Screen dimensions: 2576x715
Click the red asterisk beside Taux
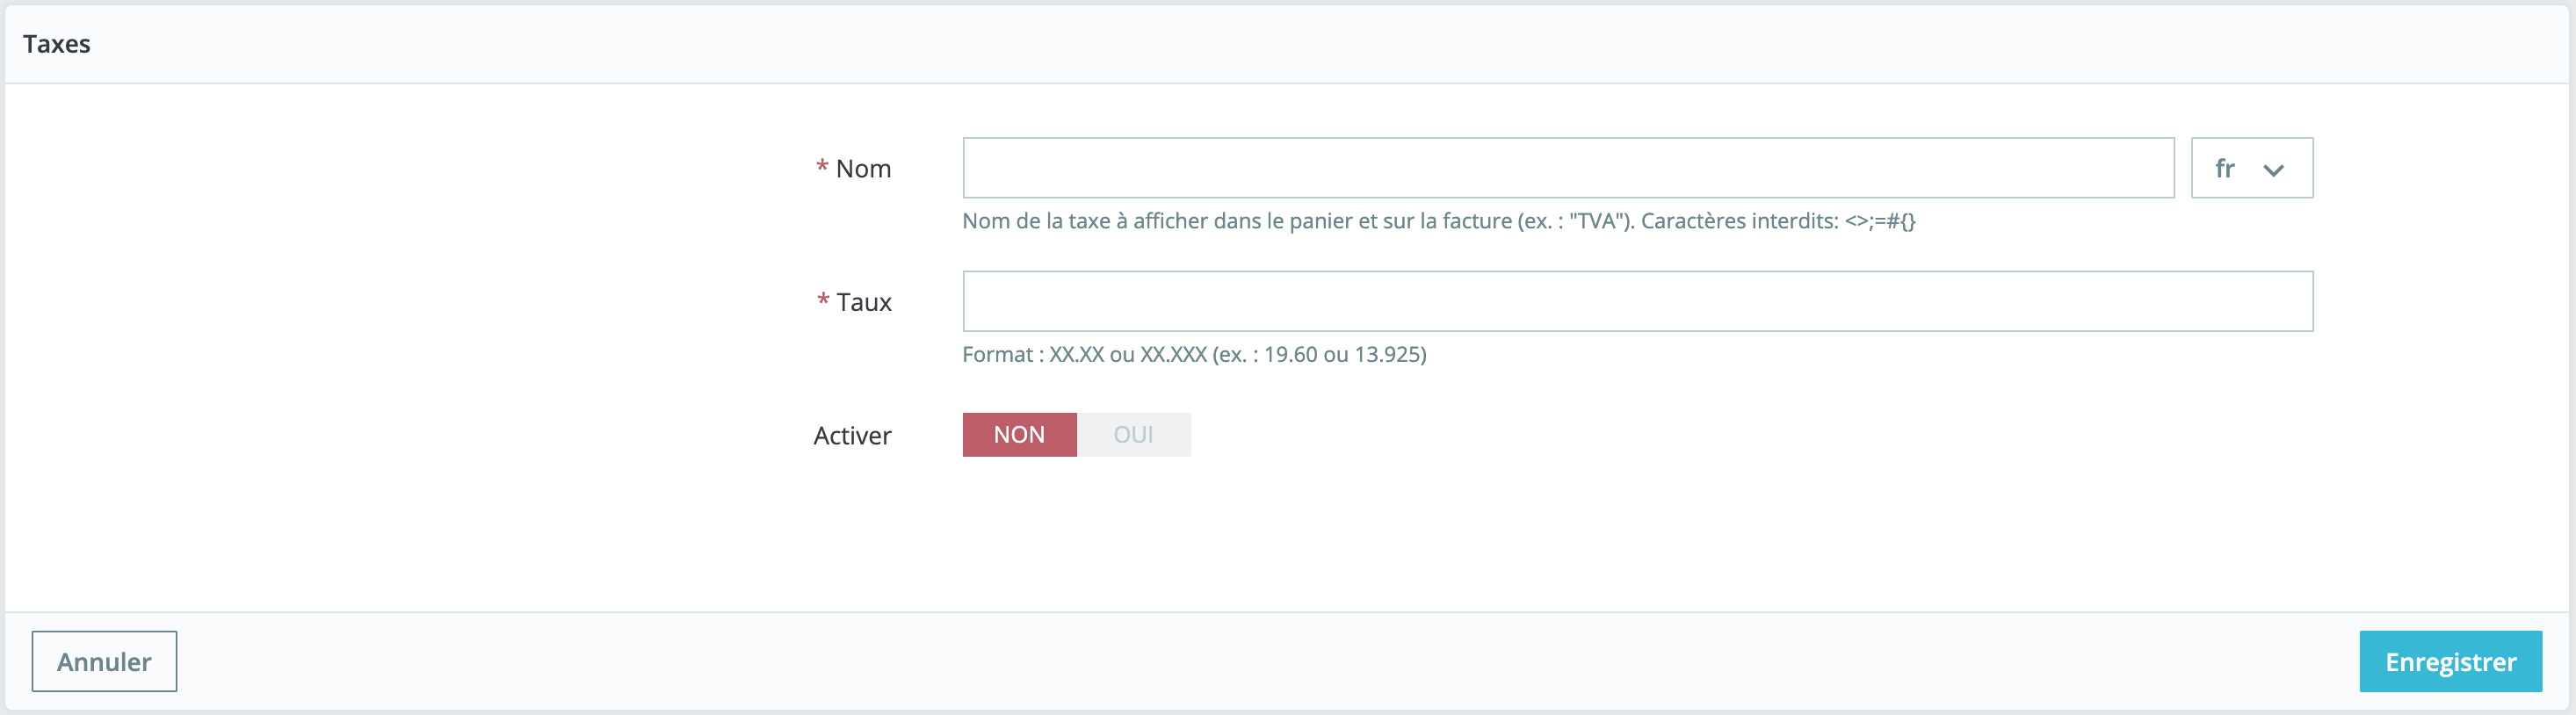[x=823, y=300]
